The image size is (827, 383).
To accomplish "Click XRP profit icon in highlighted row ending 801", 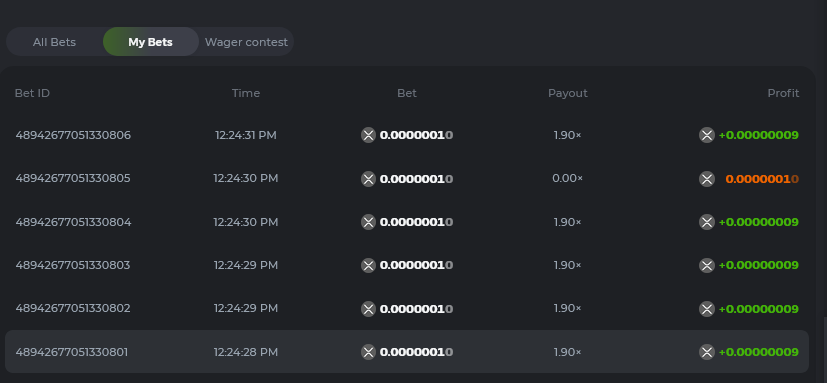I will 707,352.
